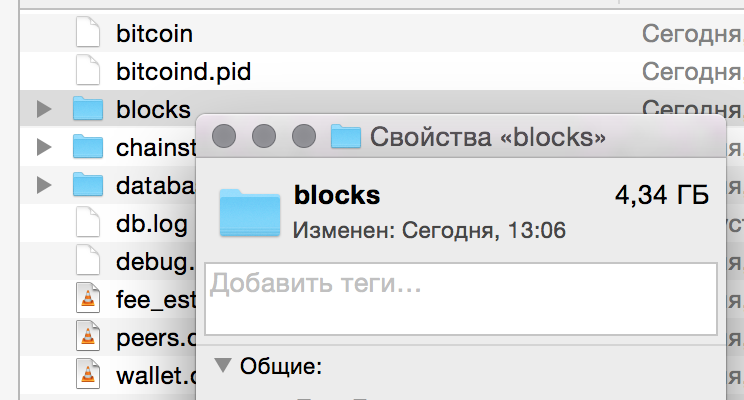This screenshot has height=400, width=744.
Task: Click the peers file VLC icon
Action: 88,336
